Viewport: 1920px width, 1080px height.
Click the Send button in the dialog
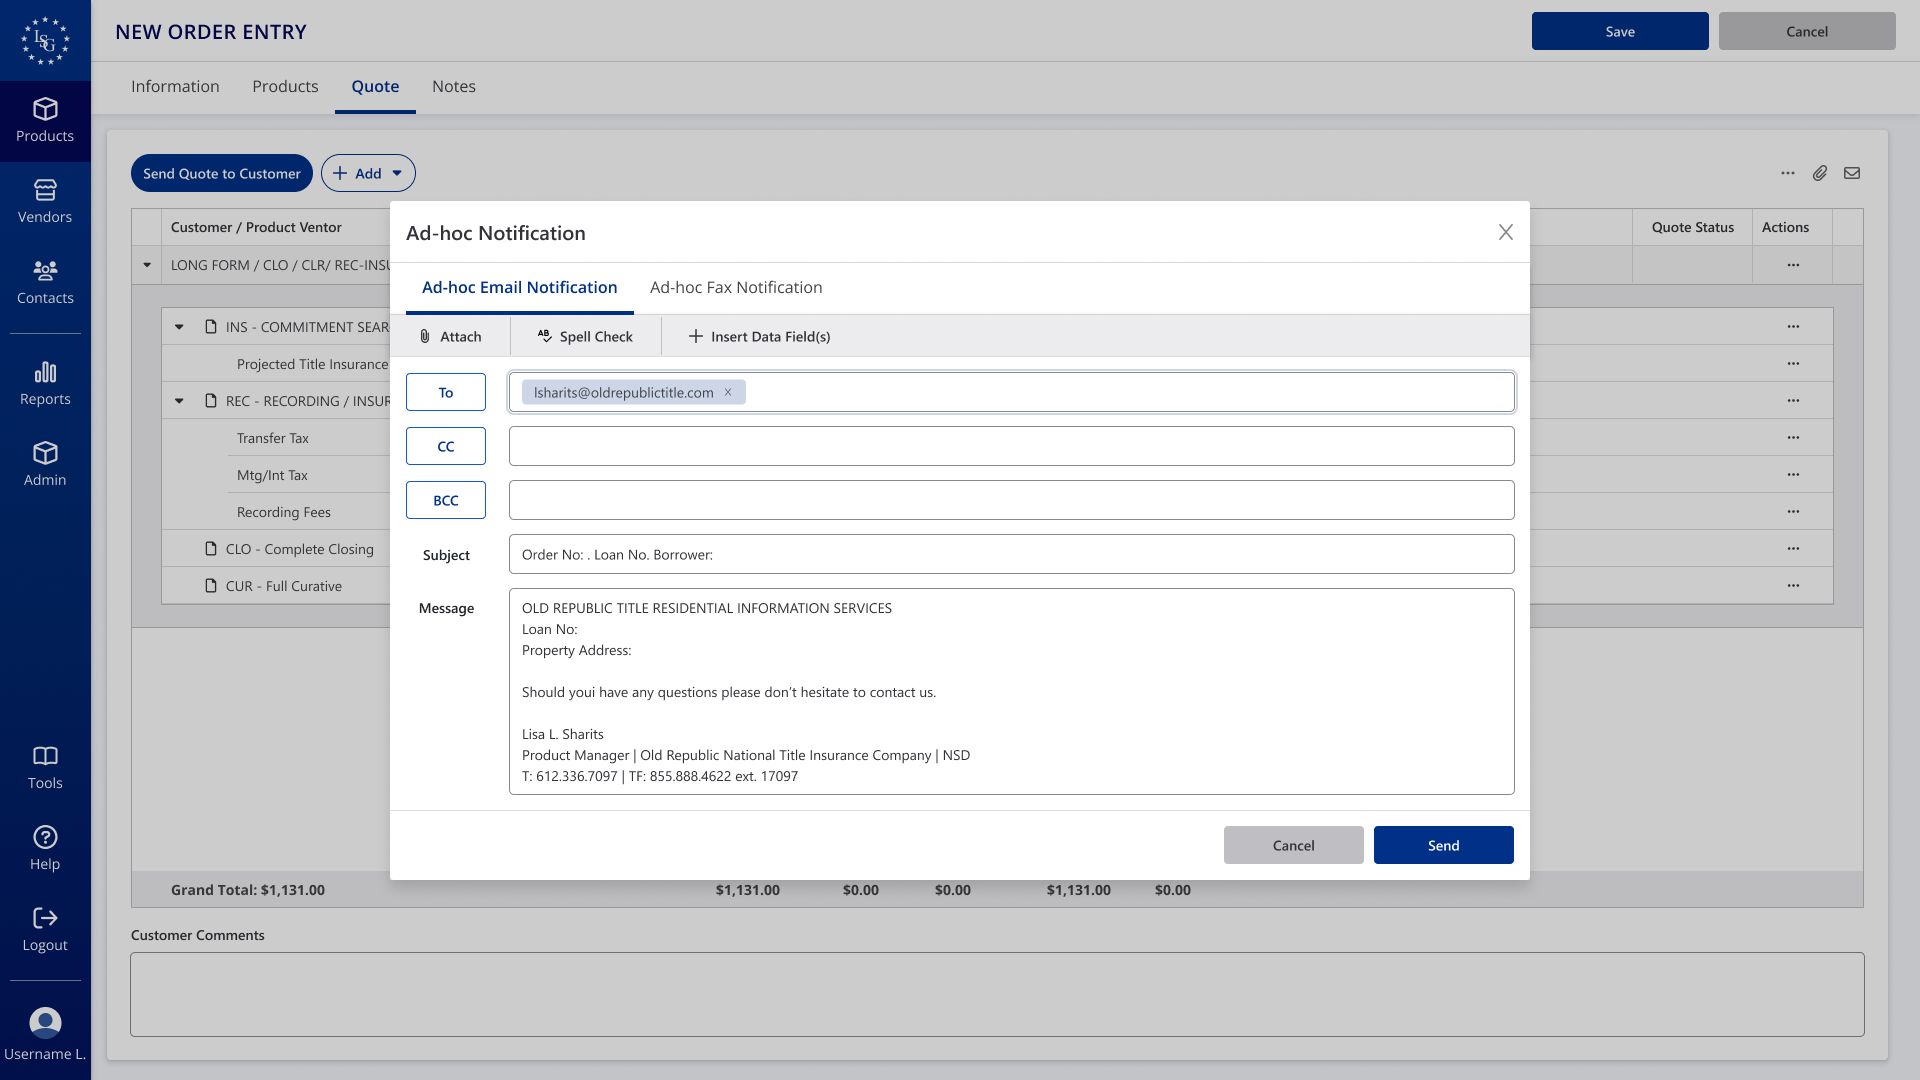[1443, 845]
